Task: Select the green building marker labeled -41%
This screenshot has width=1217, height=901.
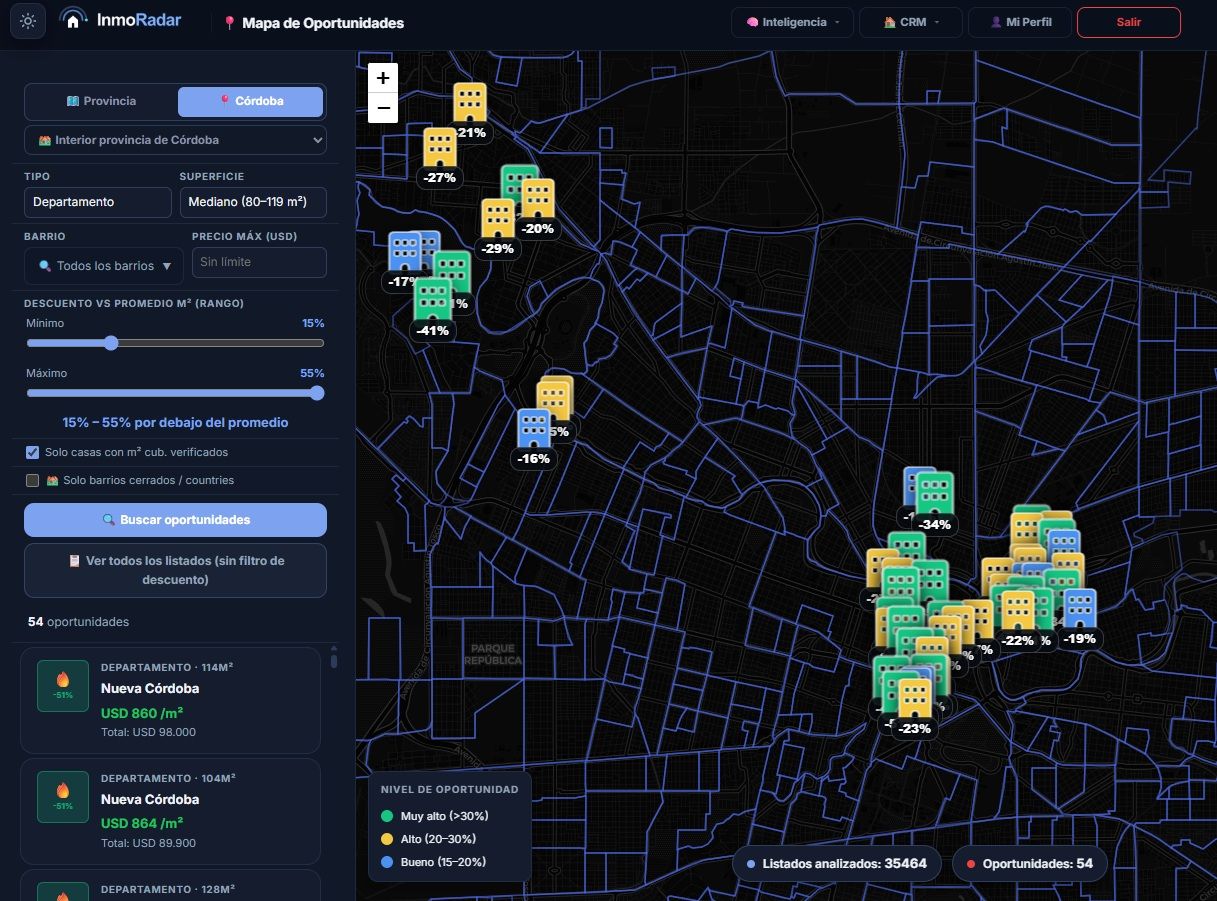Action: coord(433,299)
